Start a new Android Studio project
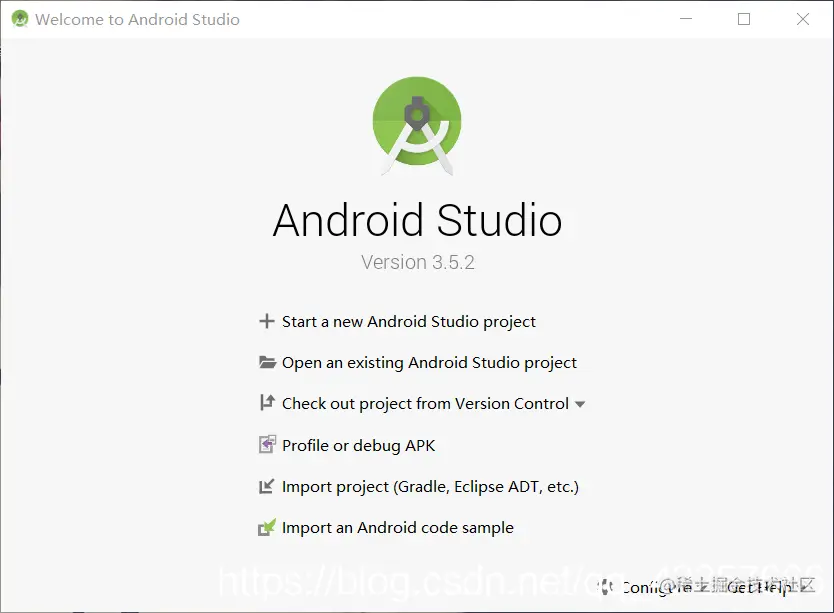 pos(408,322)
